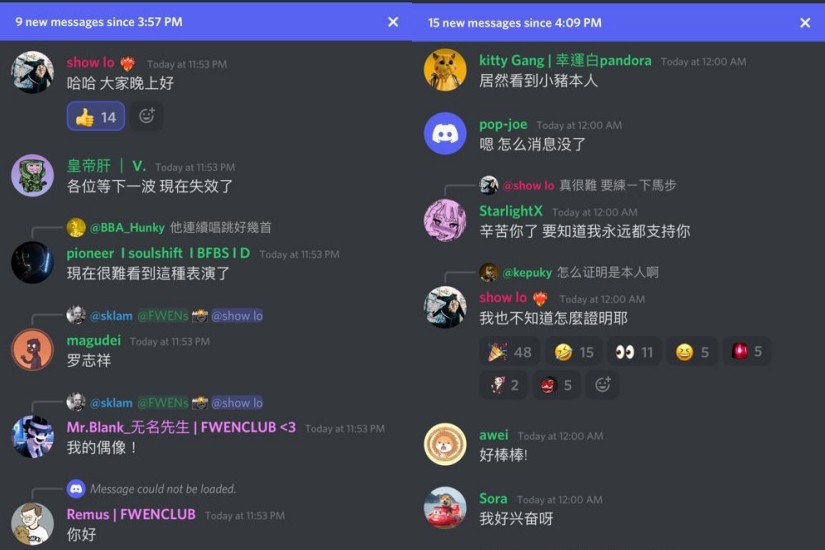Click the red siren reaction with 5
Viewport: 825px width, 550px height.
coord(747,352)
